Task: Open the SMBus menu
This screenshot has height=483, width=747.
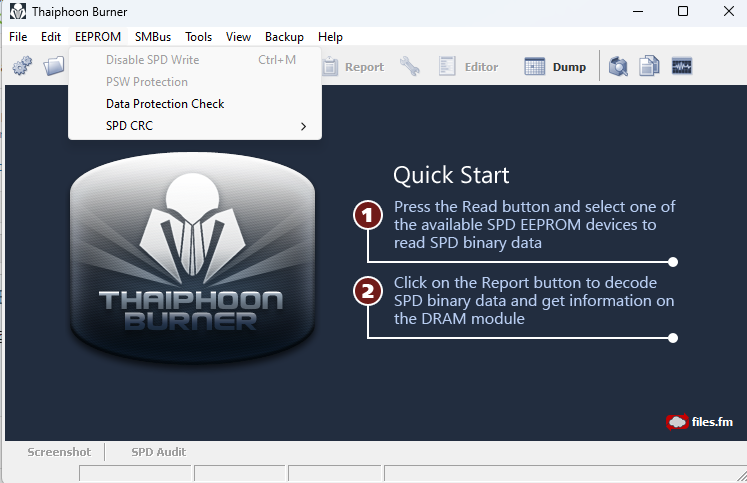Action: coord(152,37)
